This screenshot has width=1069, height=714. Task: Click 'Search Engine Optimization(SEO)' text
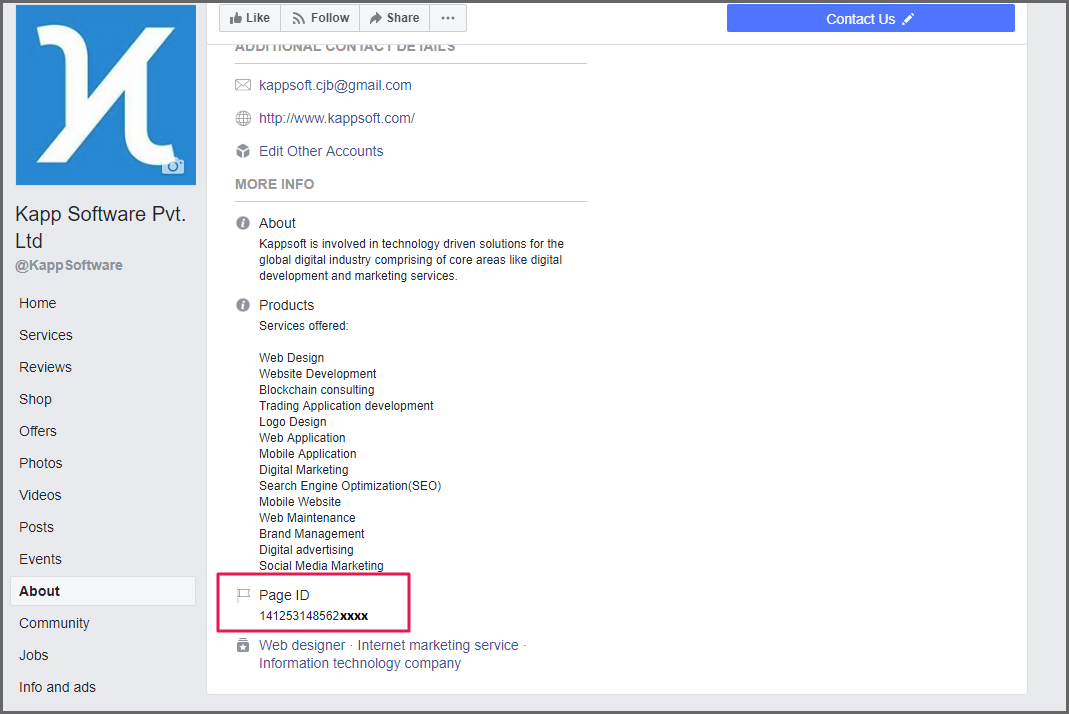tap(350, 486)
